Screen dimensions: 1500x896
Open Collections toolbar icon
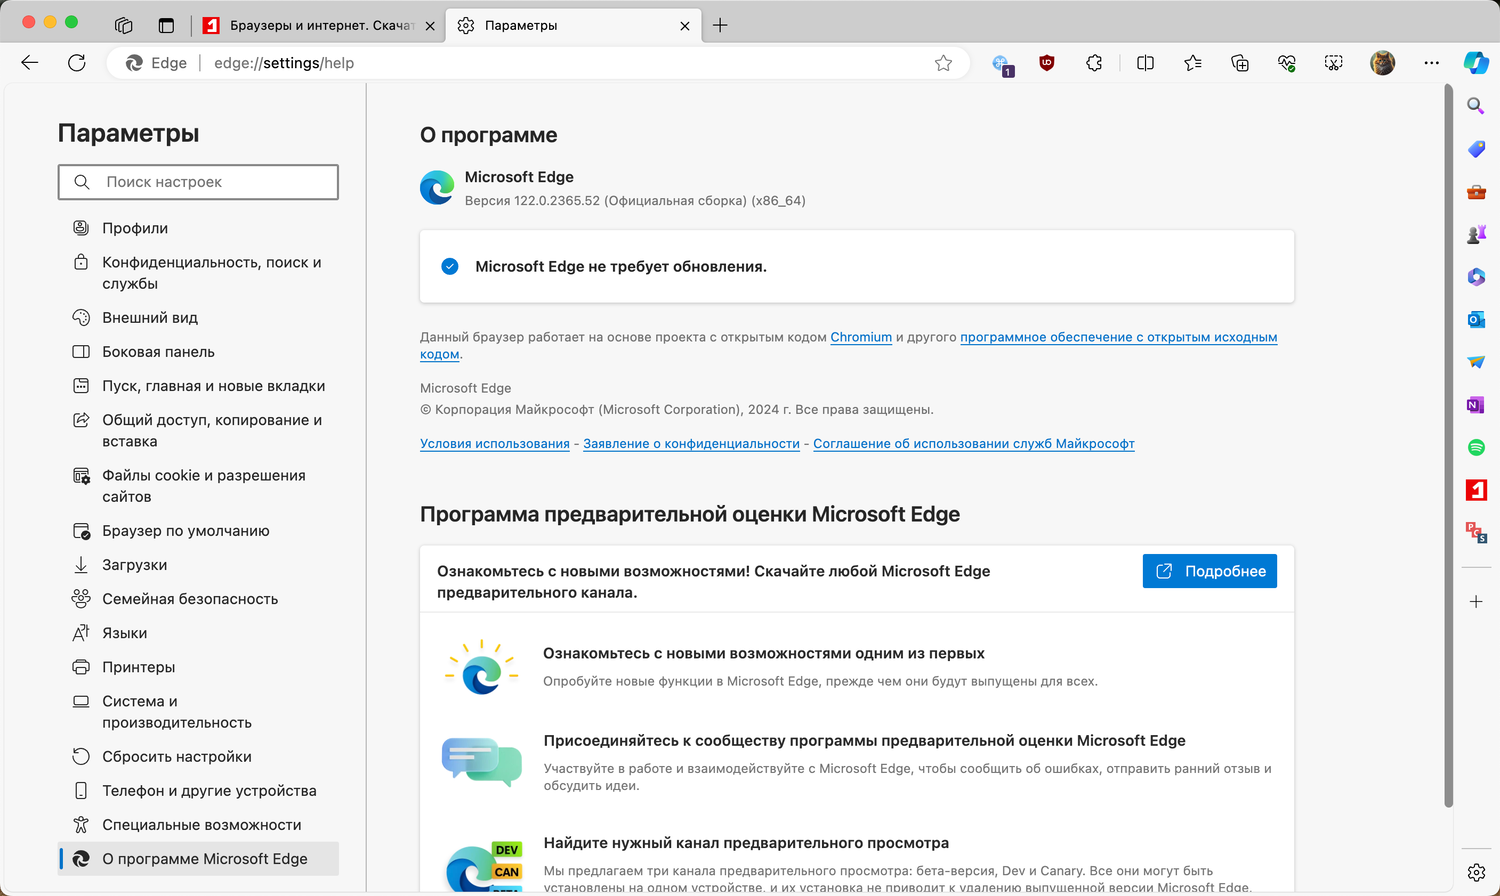click(1240, 63)
